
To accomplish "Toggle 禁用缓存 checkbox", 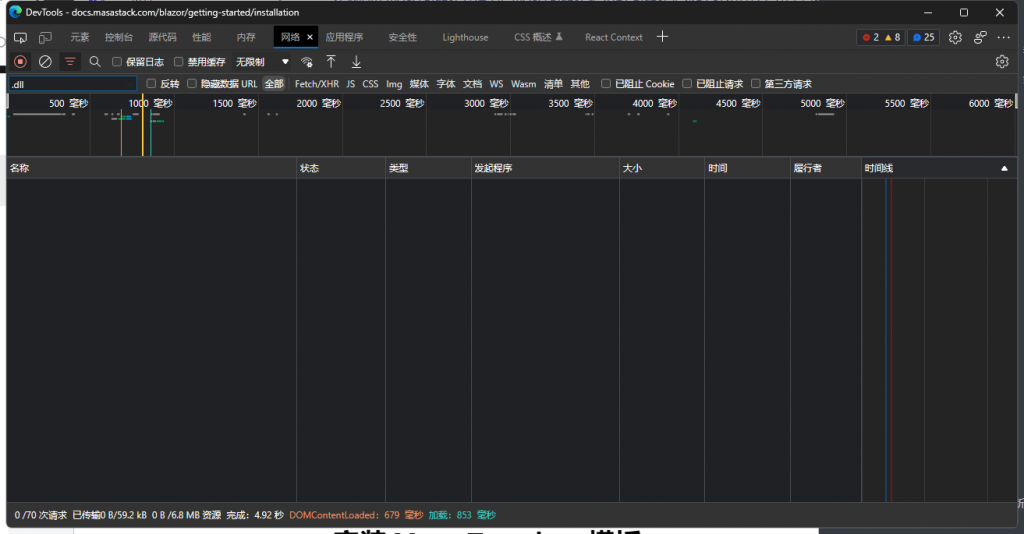I will (x=178, y=61).
